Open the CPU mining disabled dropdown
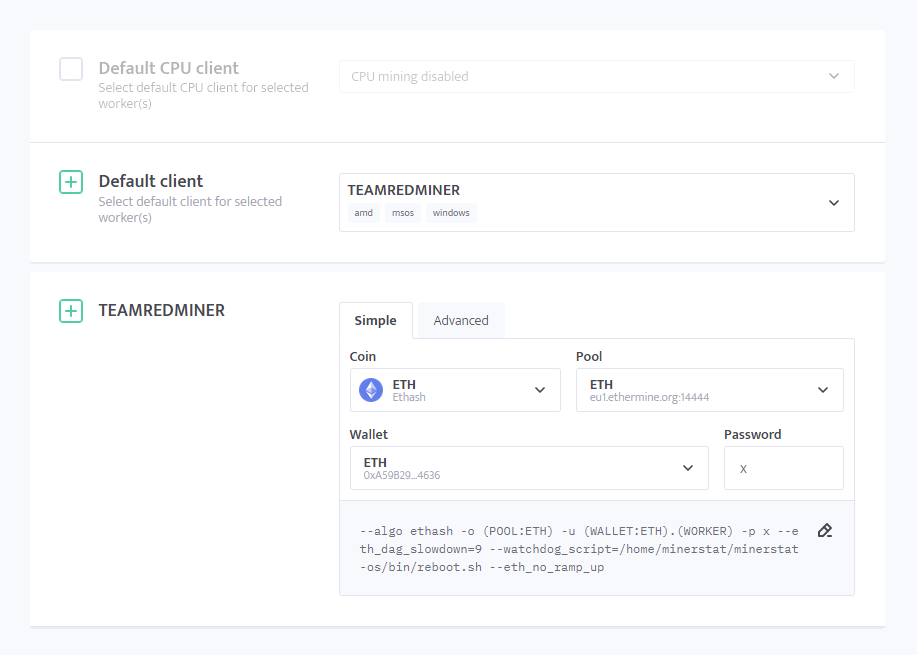The width and height of the screenshot is (917, 655). coord(597,77)
